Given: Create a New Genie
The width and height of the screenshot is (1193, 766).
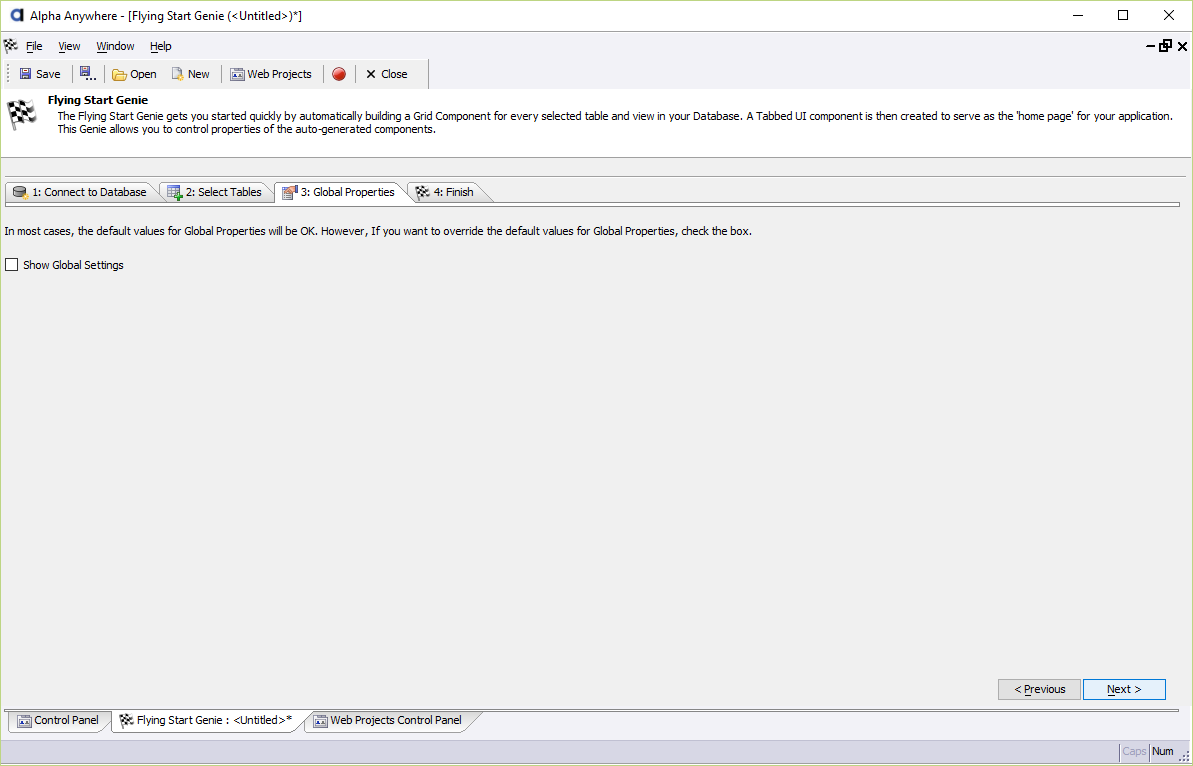Looking at the screenshot, I should 190,74.
